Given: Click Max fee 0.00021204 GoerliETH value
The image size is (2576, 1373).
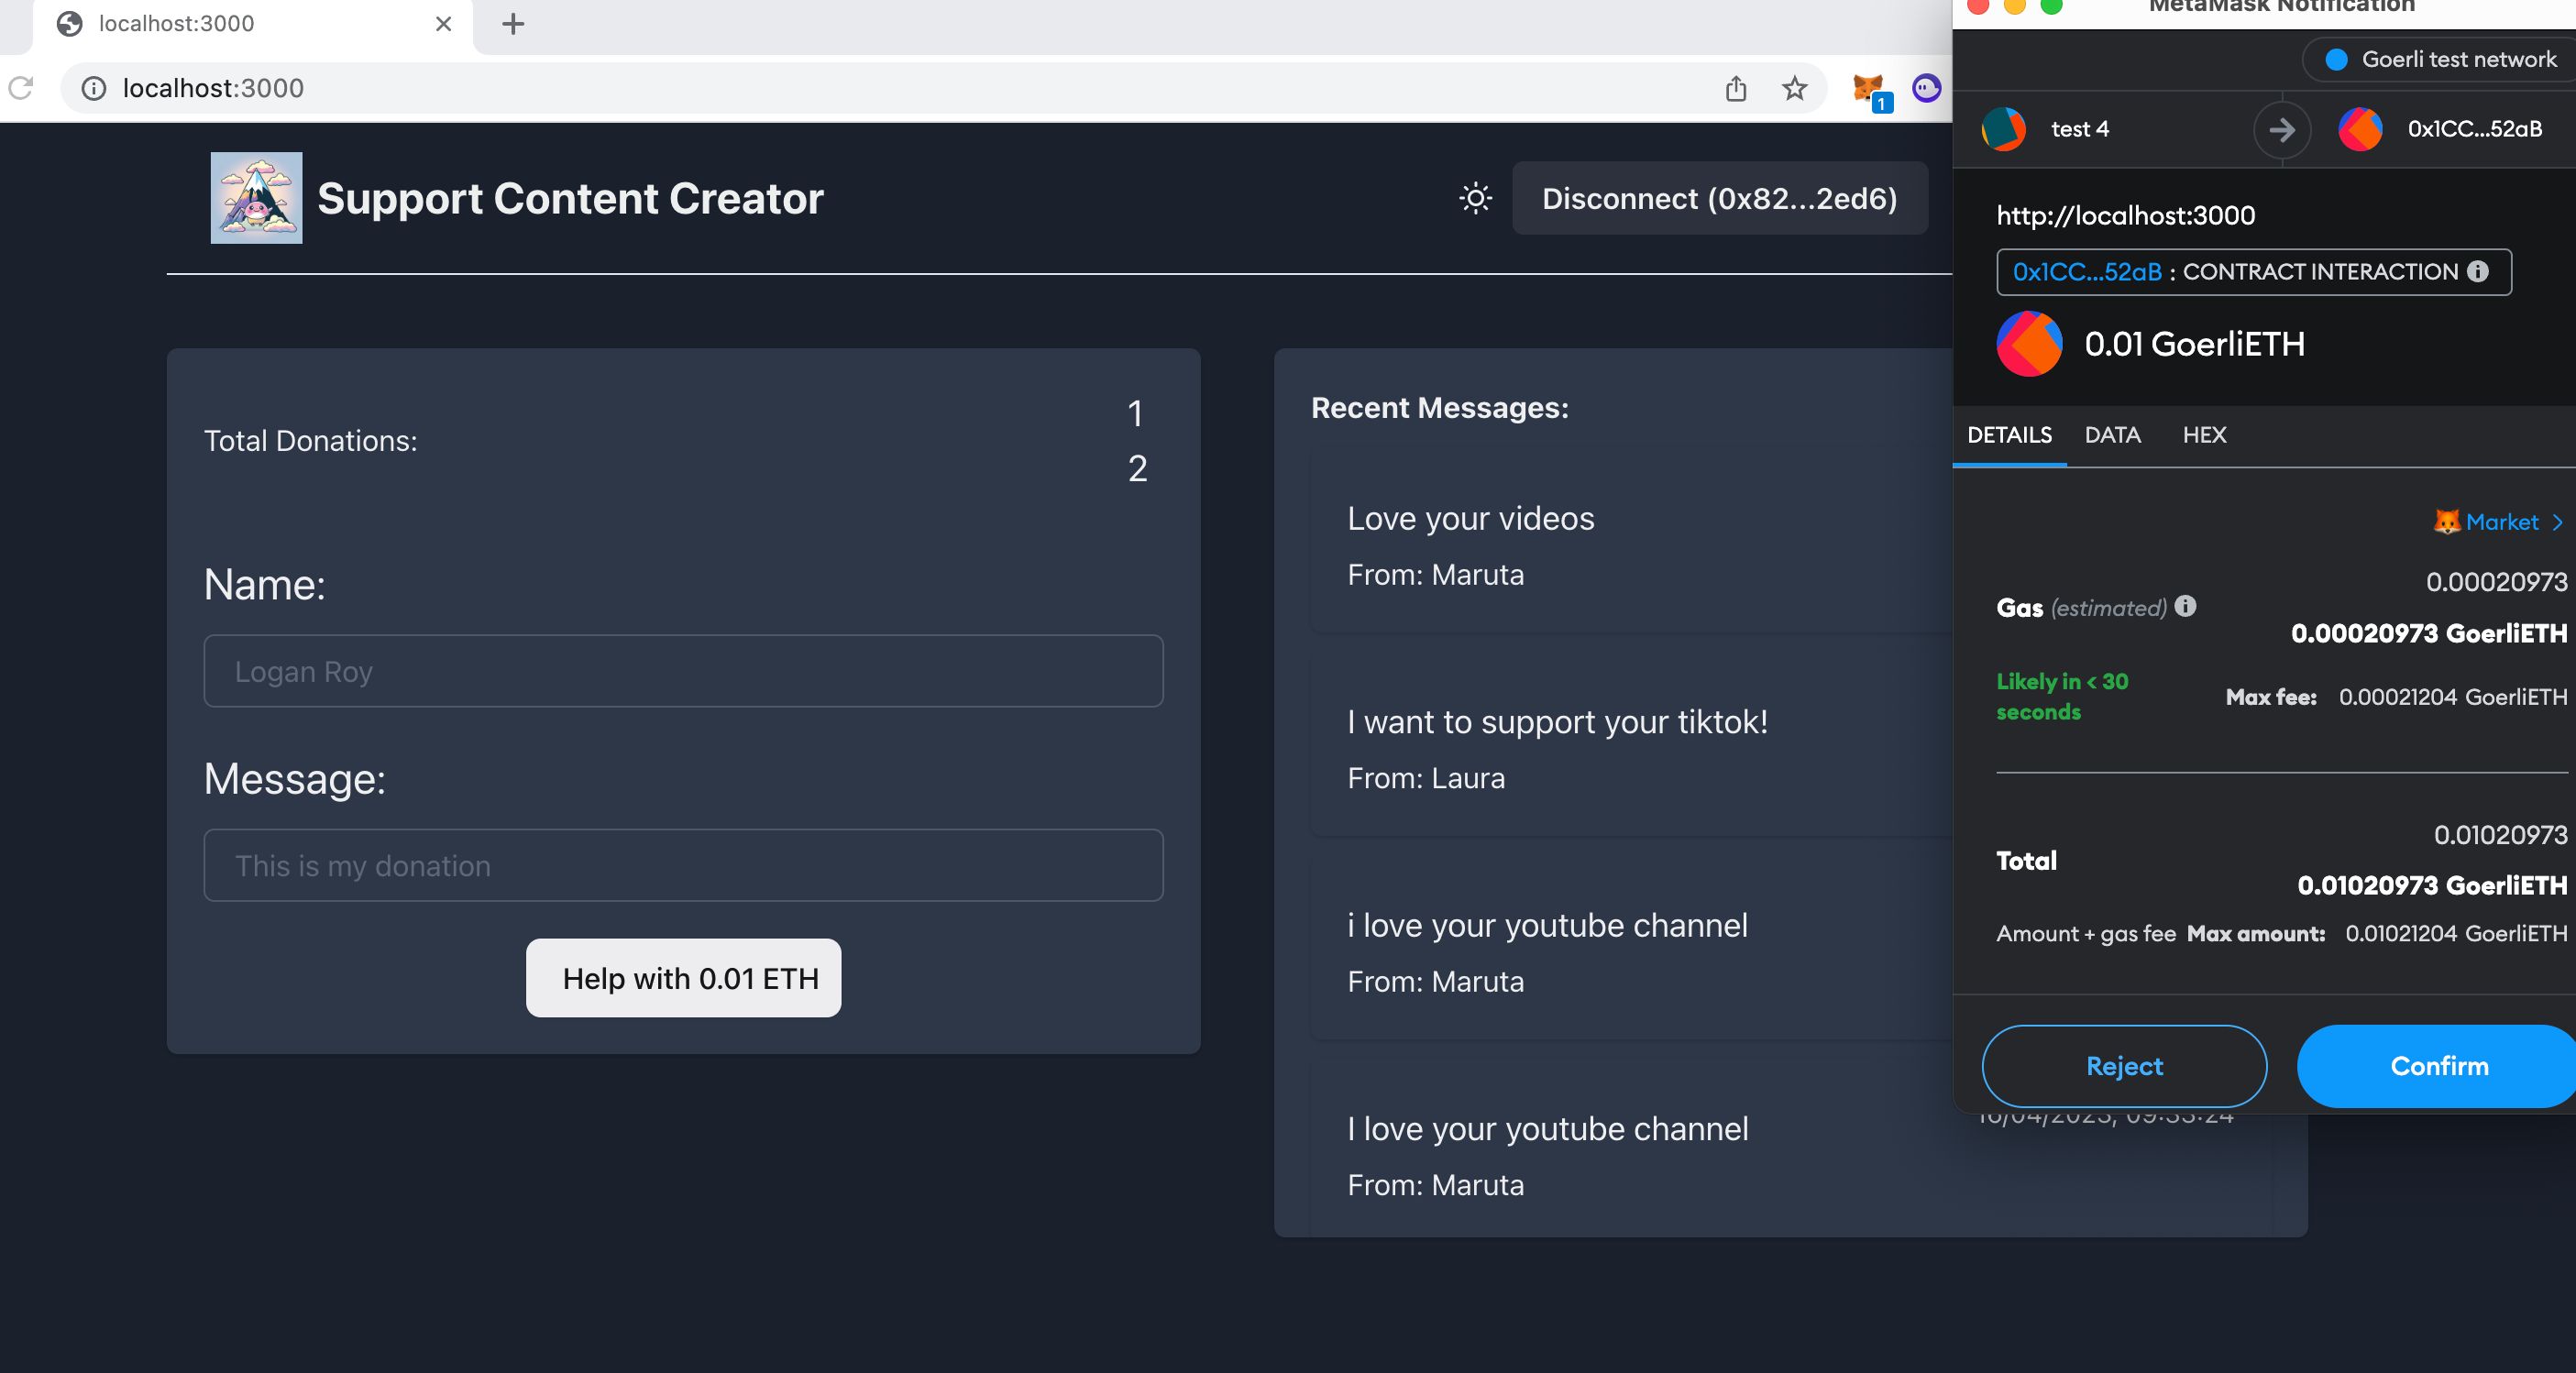Looking at the screenshot, I should pos(2452,697).
